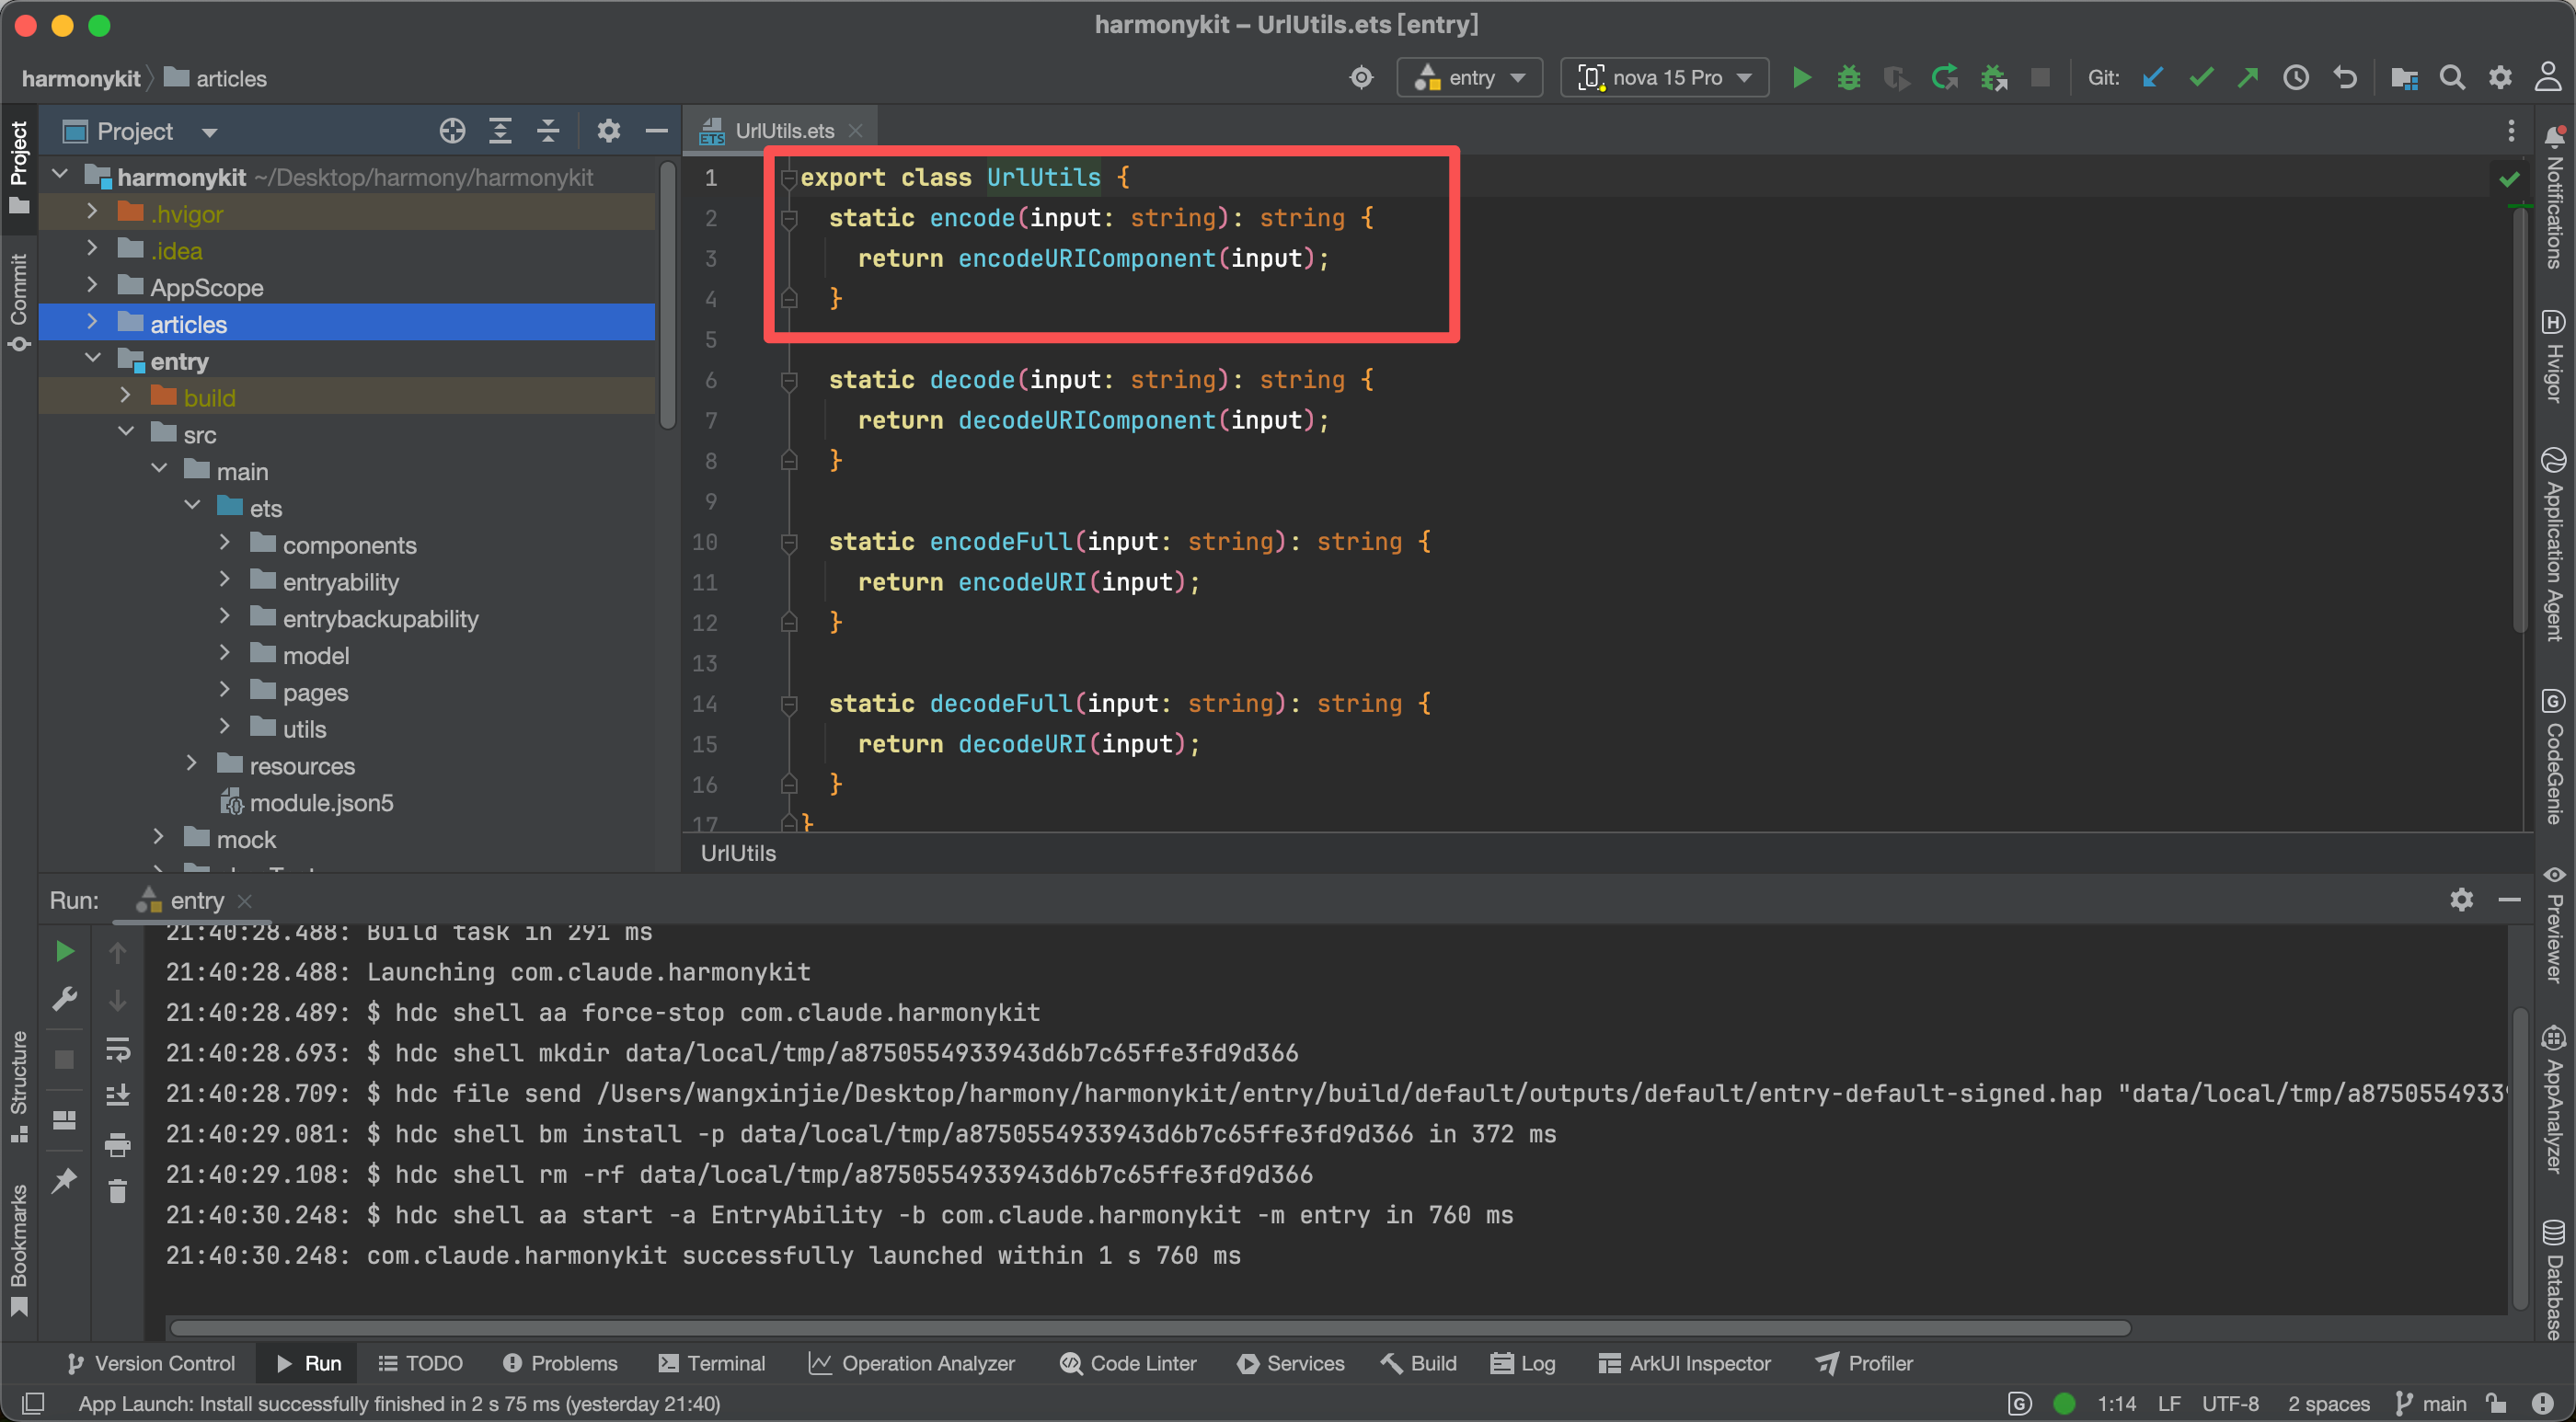Click the grey stop icon in top toolbar

coord(2040,77)
